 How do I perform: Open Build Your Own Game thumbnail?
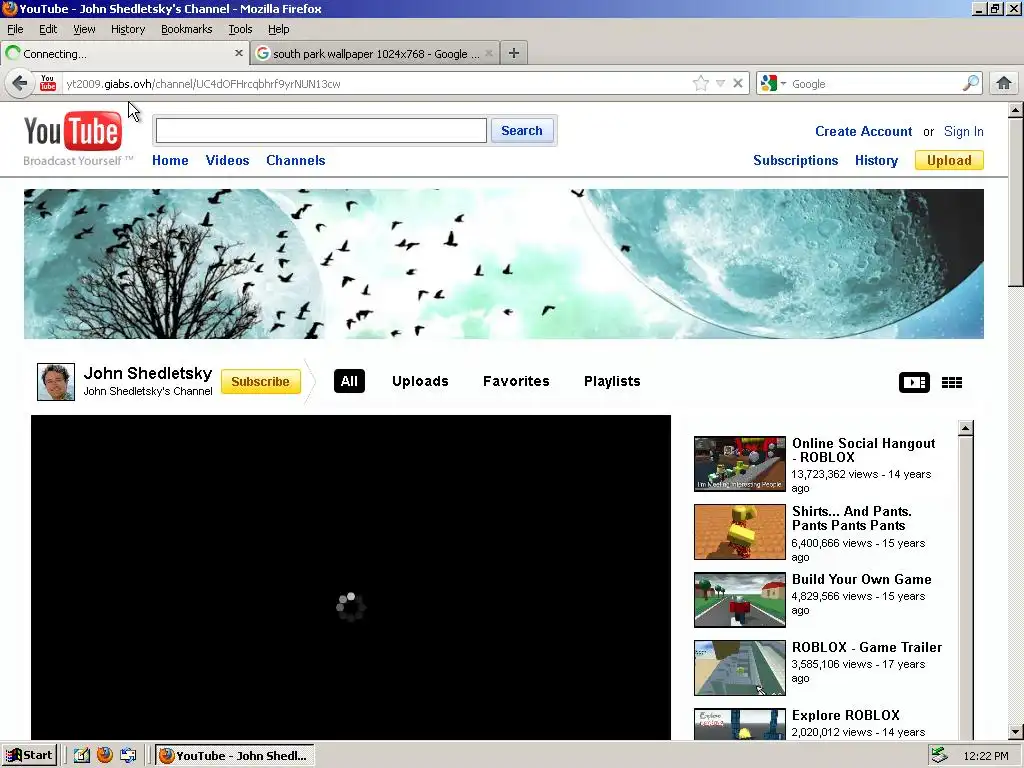click(x=740, y=600)
